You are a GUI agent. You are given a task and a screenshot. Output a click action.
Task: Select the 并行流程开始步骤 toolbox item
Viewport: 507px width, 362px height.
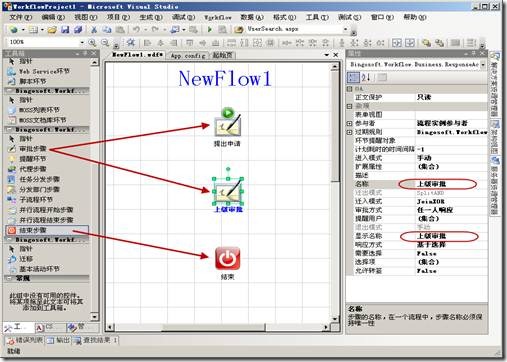coord(41,210)
